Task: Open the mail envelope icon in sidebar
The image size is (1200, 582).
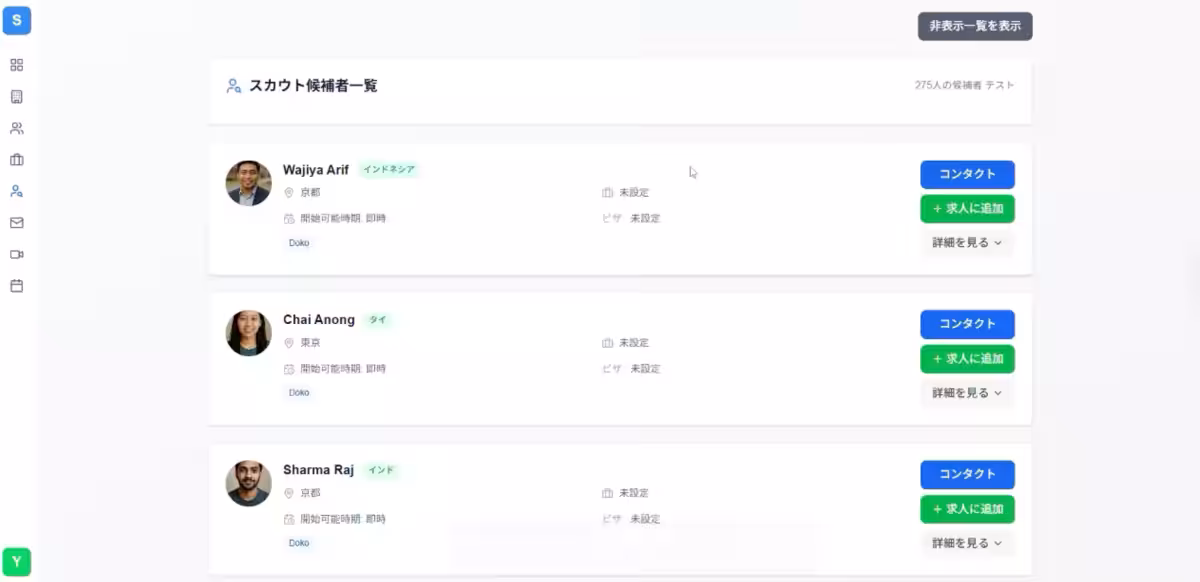Action: [x=16, y=223]
